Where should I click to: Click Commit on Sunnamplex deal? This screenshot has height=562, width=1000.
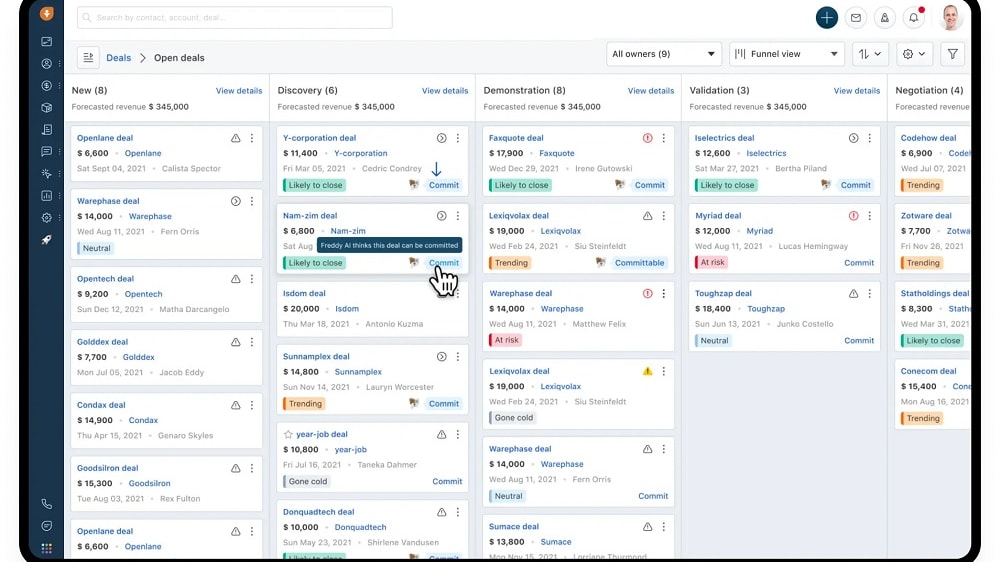point(444,404)
